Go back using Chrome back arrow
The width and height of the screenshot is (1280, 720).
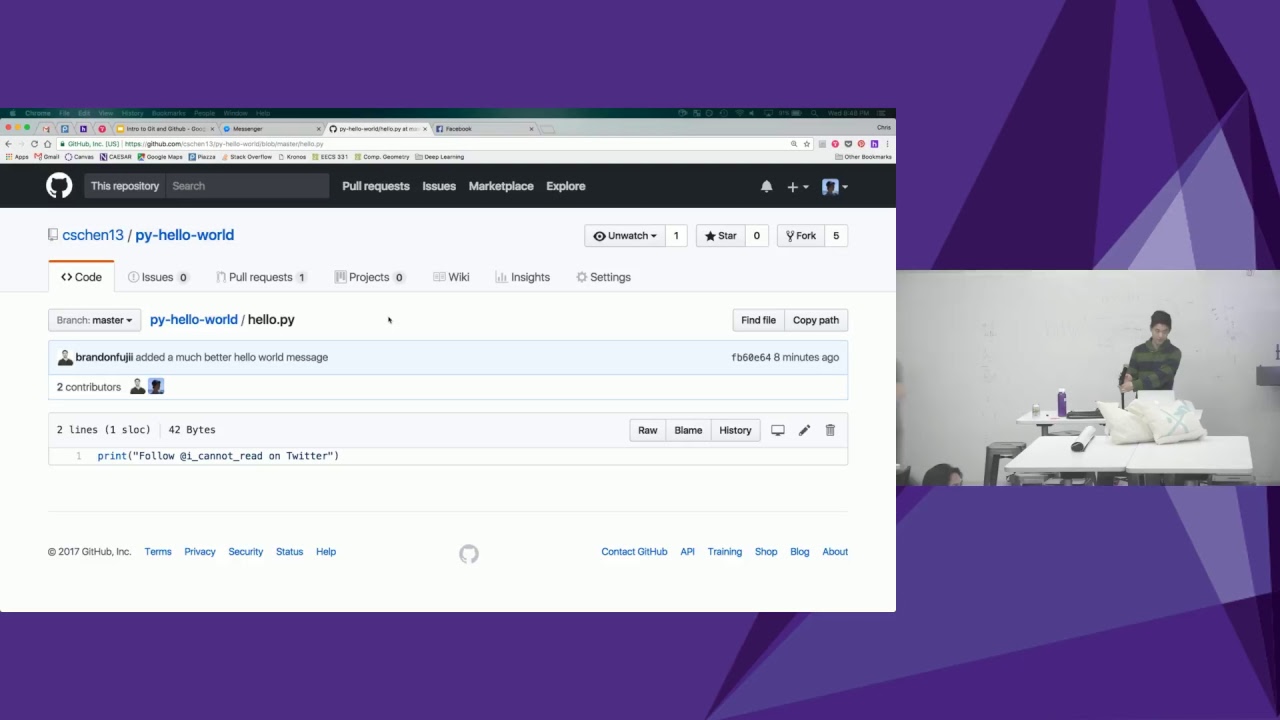[8, 144]
